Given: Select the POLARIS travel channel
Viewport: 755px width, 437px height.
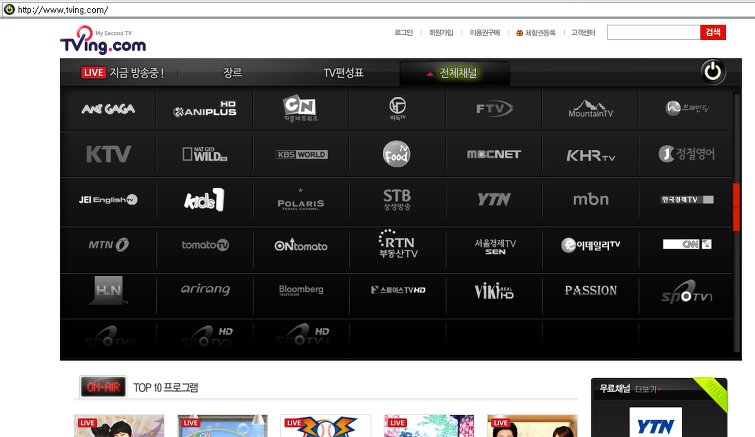Looking at the screenshot, I should pos(301,201).
